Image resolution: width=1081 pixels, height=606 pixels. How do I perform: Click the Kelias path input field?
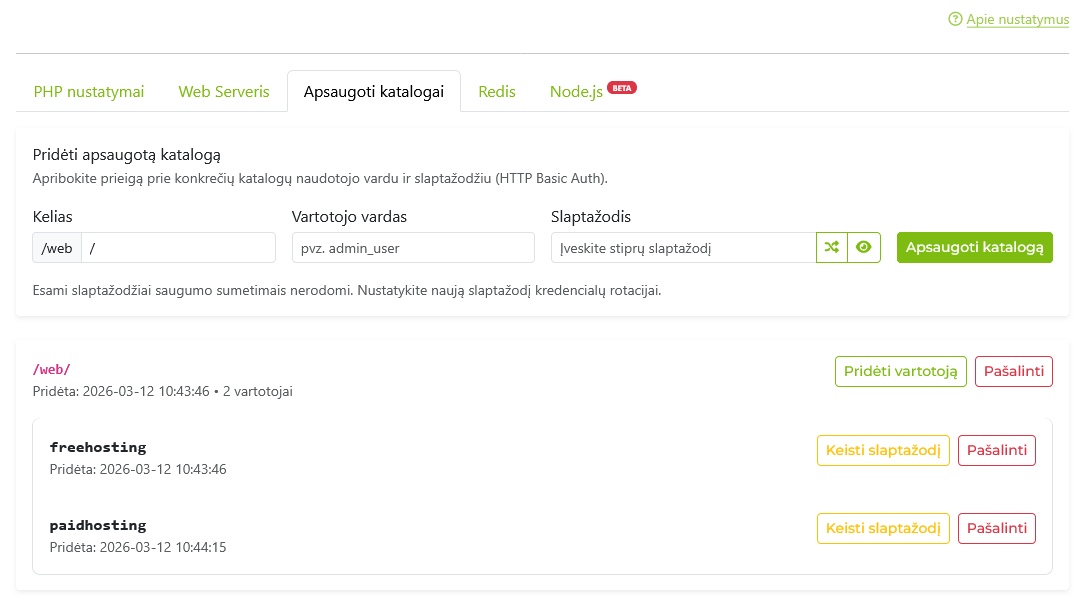tap(178, 248)
